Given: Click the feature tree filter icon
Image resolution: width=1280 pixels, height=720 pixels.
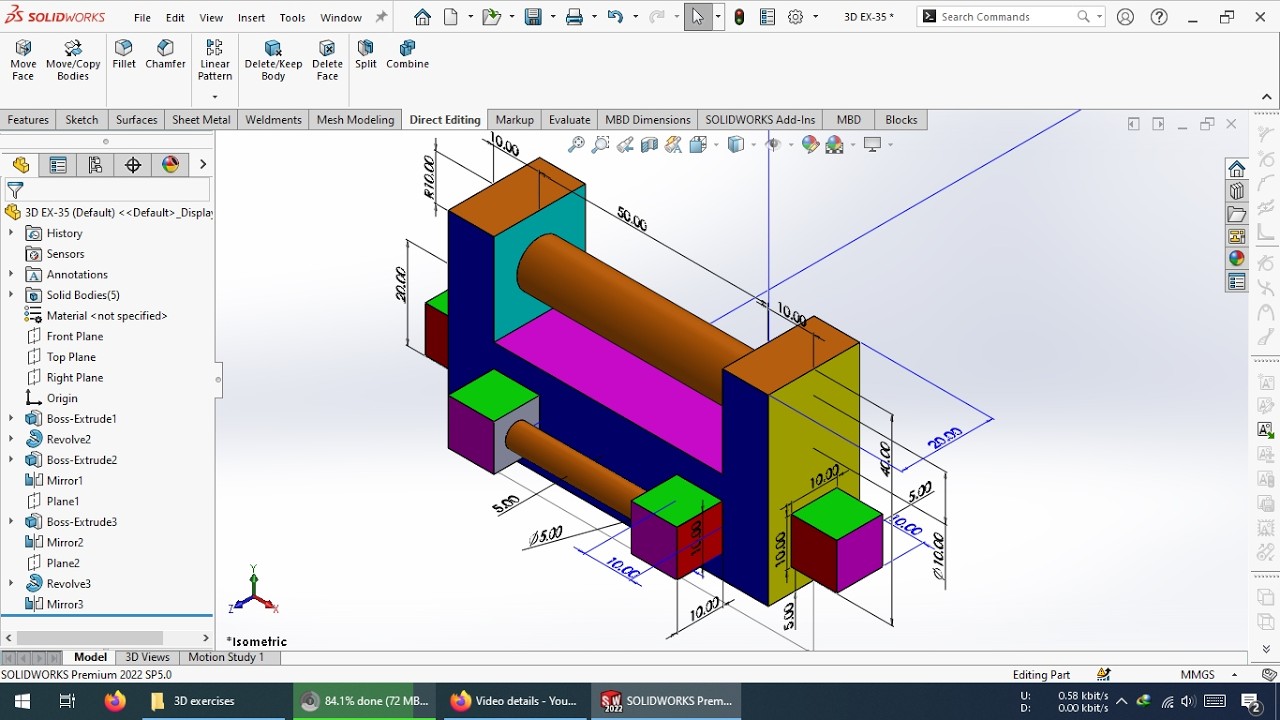Looking at the screenshot, I should click(x=15, y=189).
